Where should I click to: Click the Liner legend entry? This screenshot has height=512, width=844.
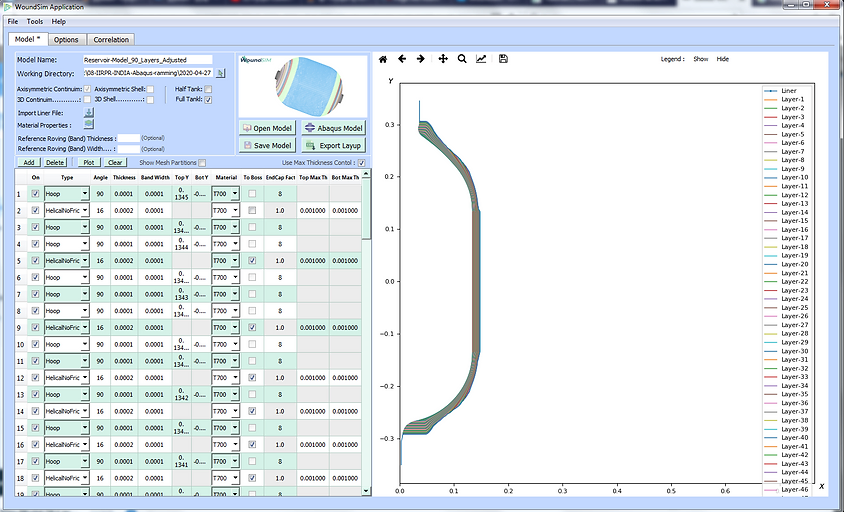[780, 90]
